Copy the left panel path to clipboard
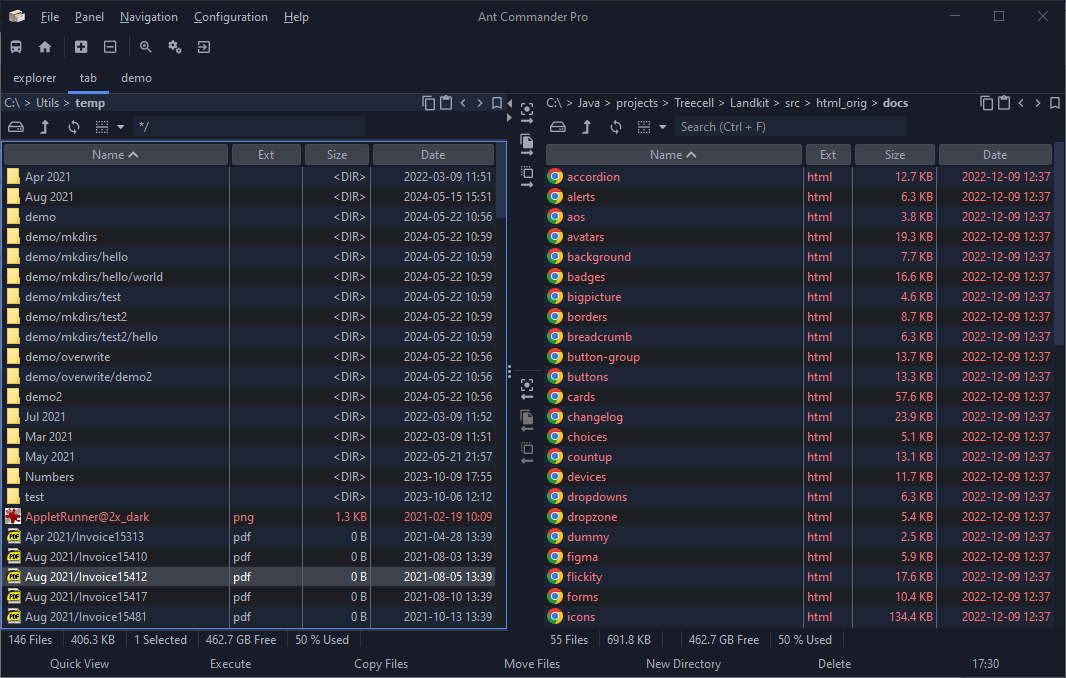Viewport: 1066px width, 678px height. (x=428, y=103)
